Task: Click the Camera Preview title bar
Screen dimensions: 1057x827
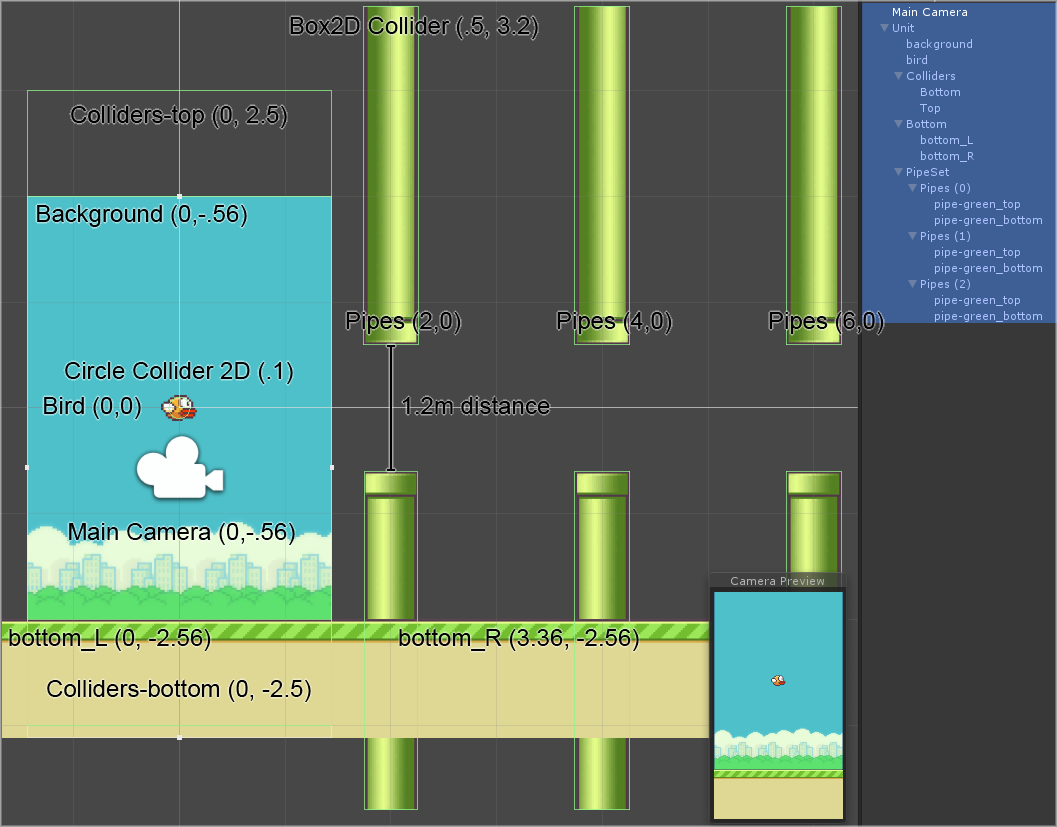Action: [778, 581]
